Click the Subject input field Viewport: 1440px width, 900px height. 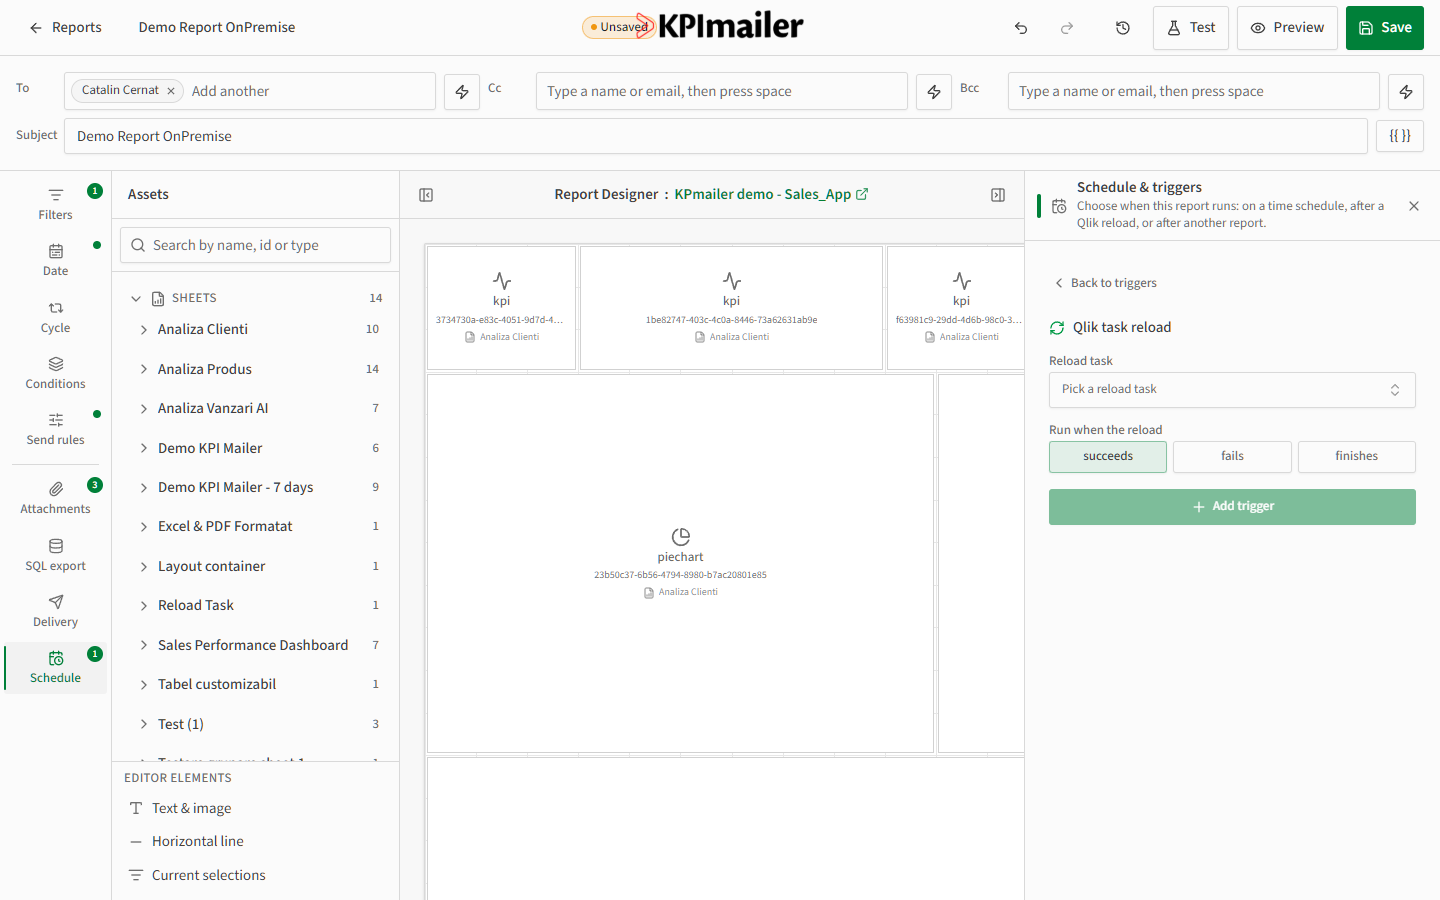pos(715,136)
